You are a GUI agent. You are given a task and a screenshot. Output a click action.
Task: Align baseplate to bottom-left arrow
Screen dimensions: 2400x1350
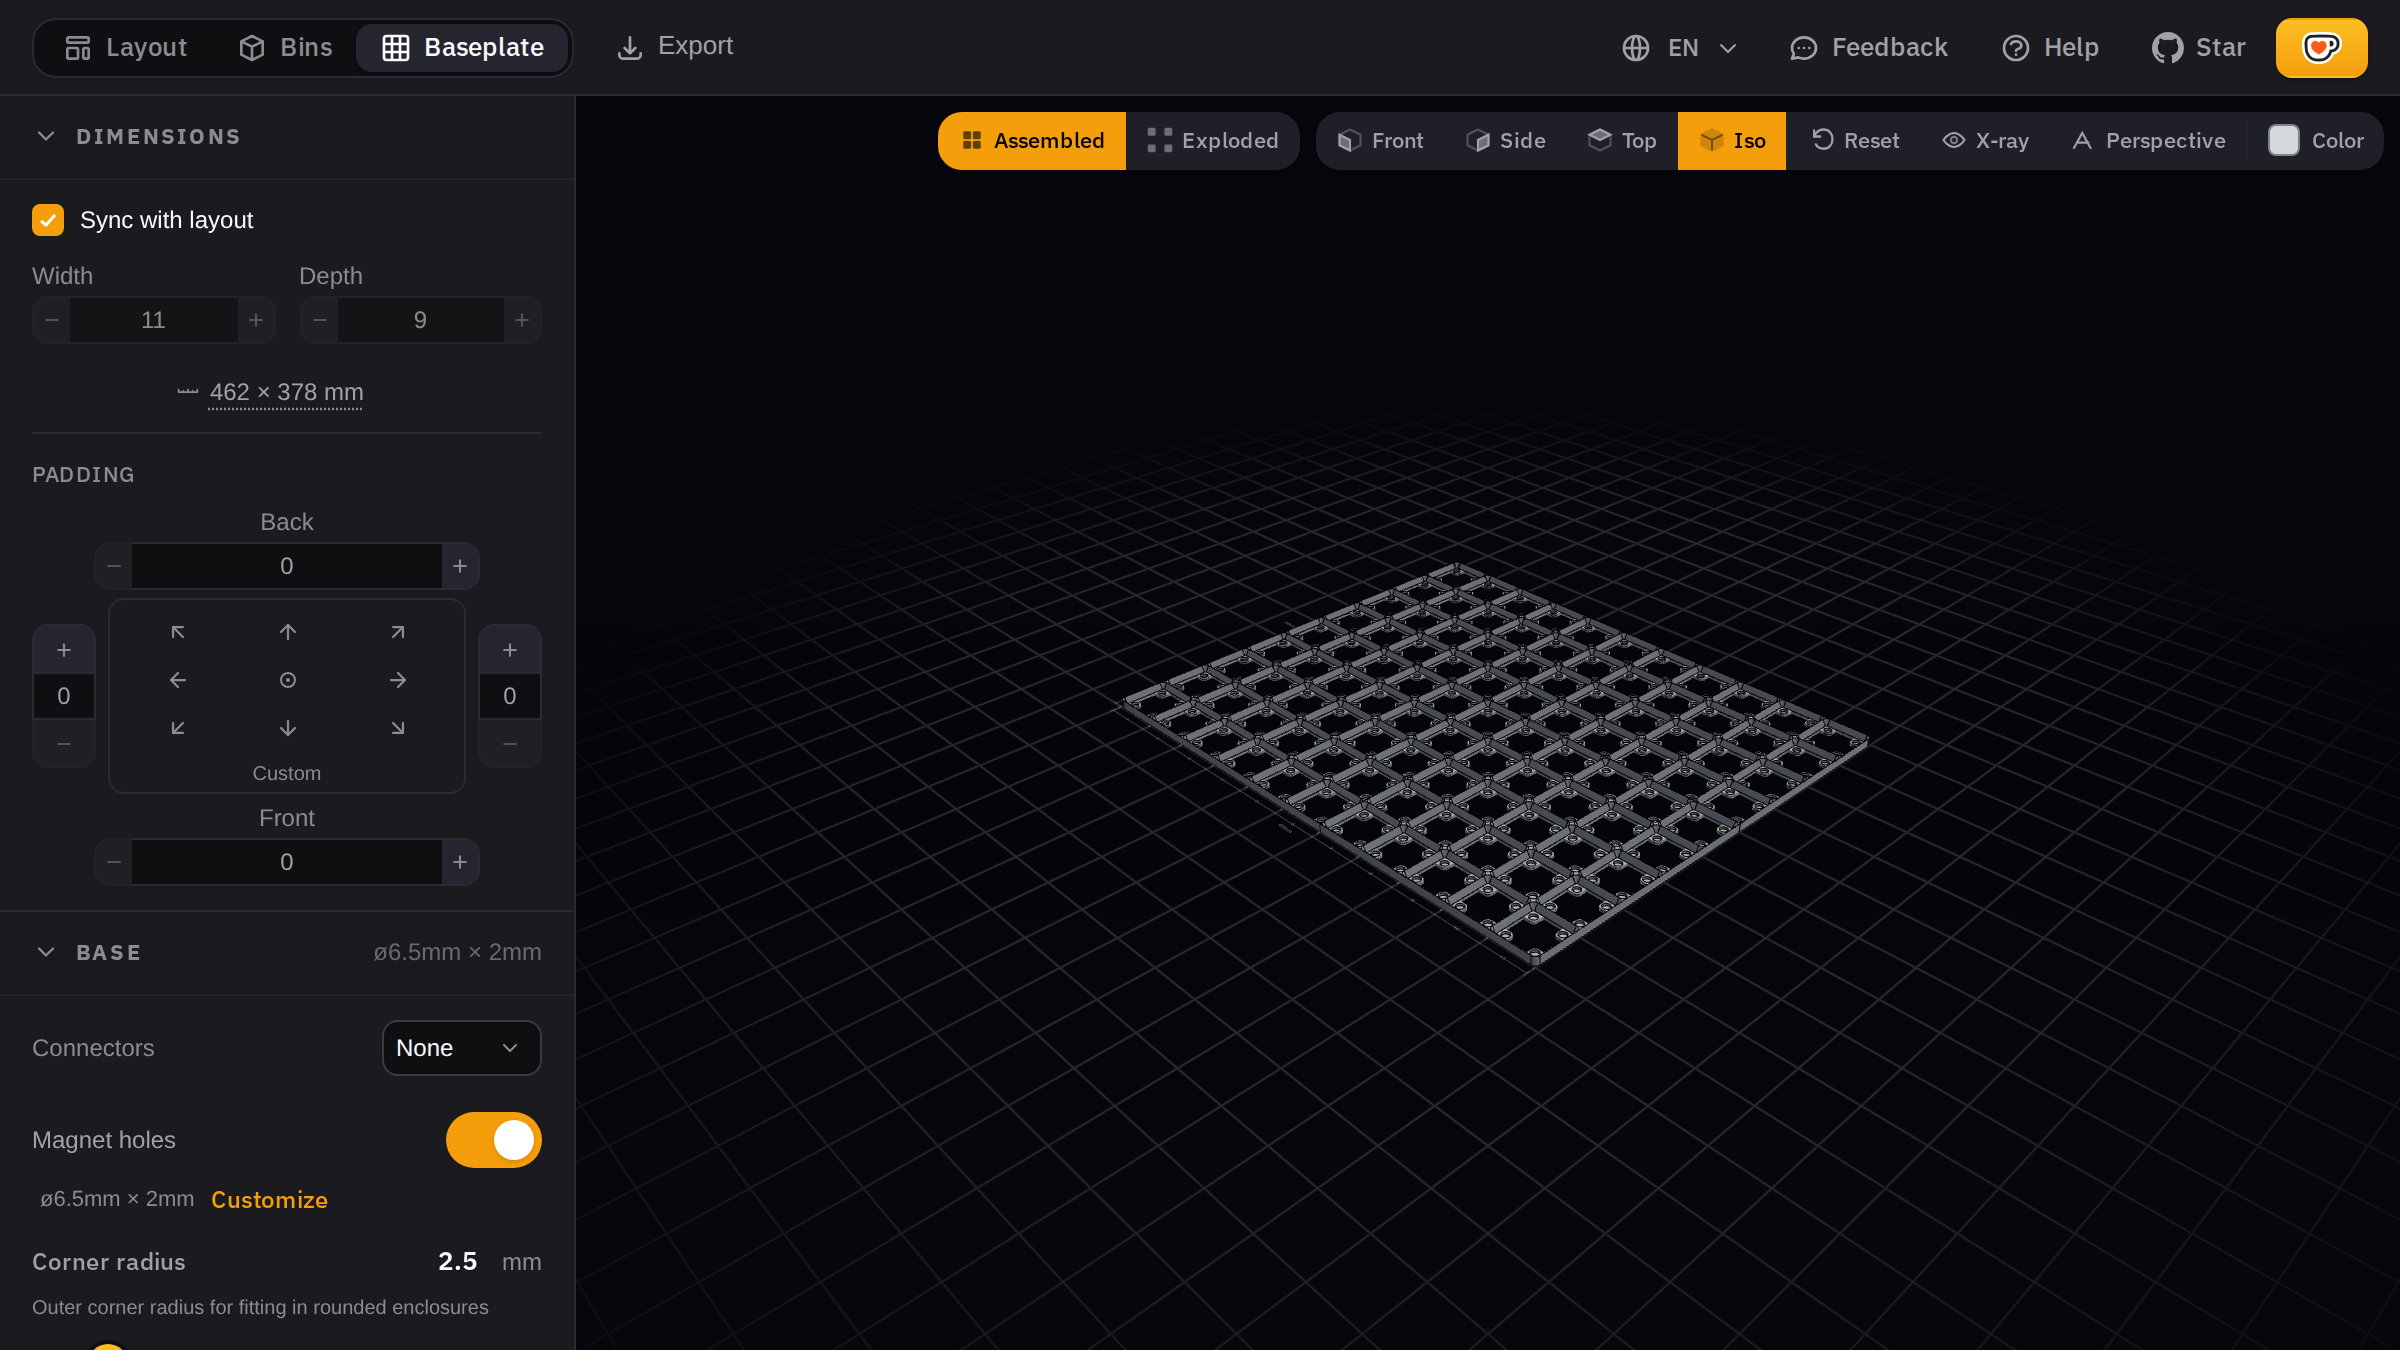178,728
